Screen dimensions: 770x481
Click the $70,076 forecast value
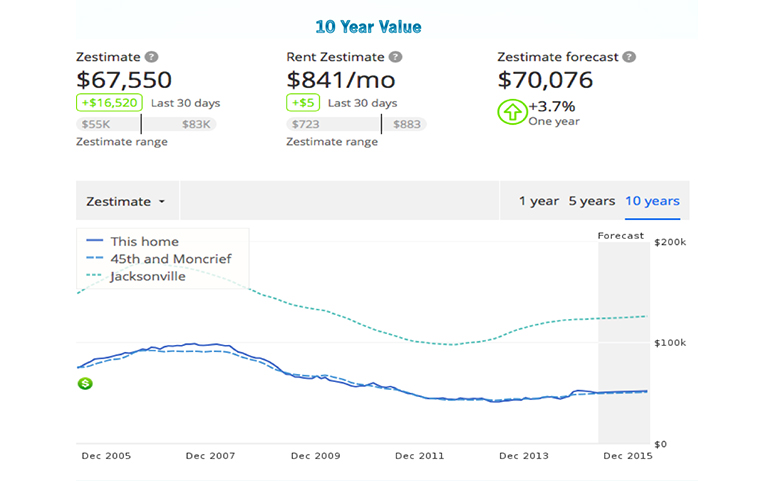point(545,80)
